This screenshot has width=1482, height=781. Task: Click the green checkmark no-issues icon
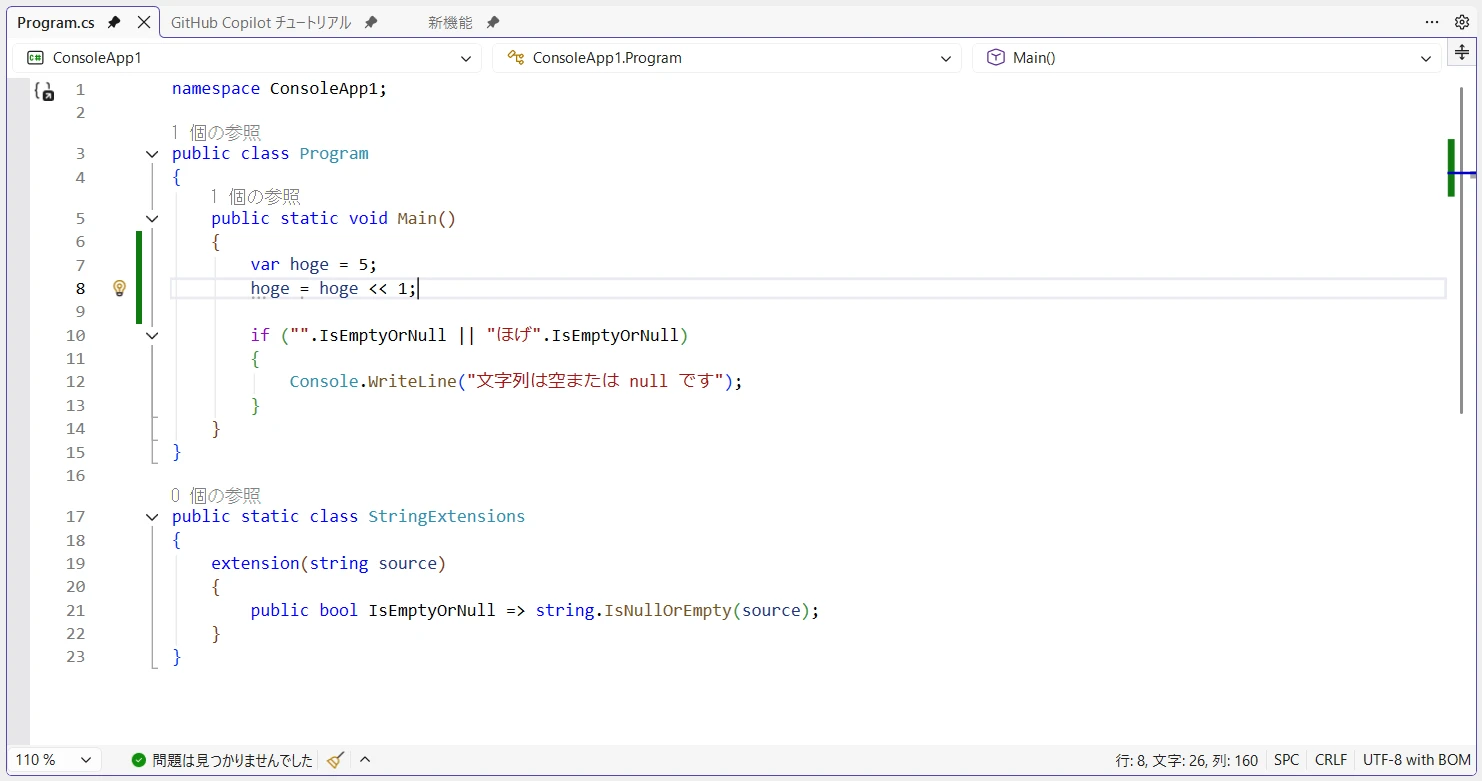(139, 760)
